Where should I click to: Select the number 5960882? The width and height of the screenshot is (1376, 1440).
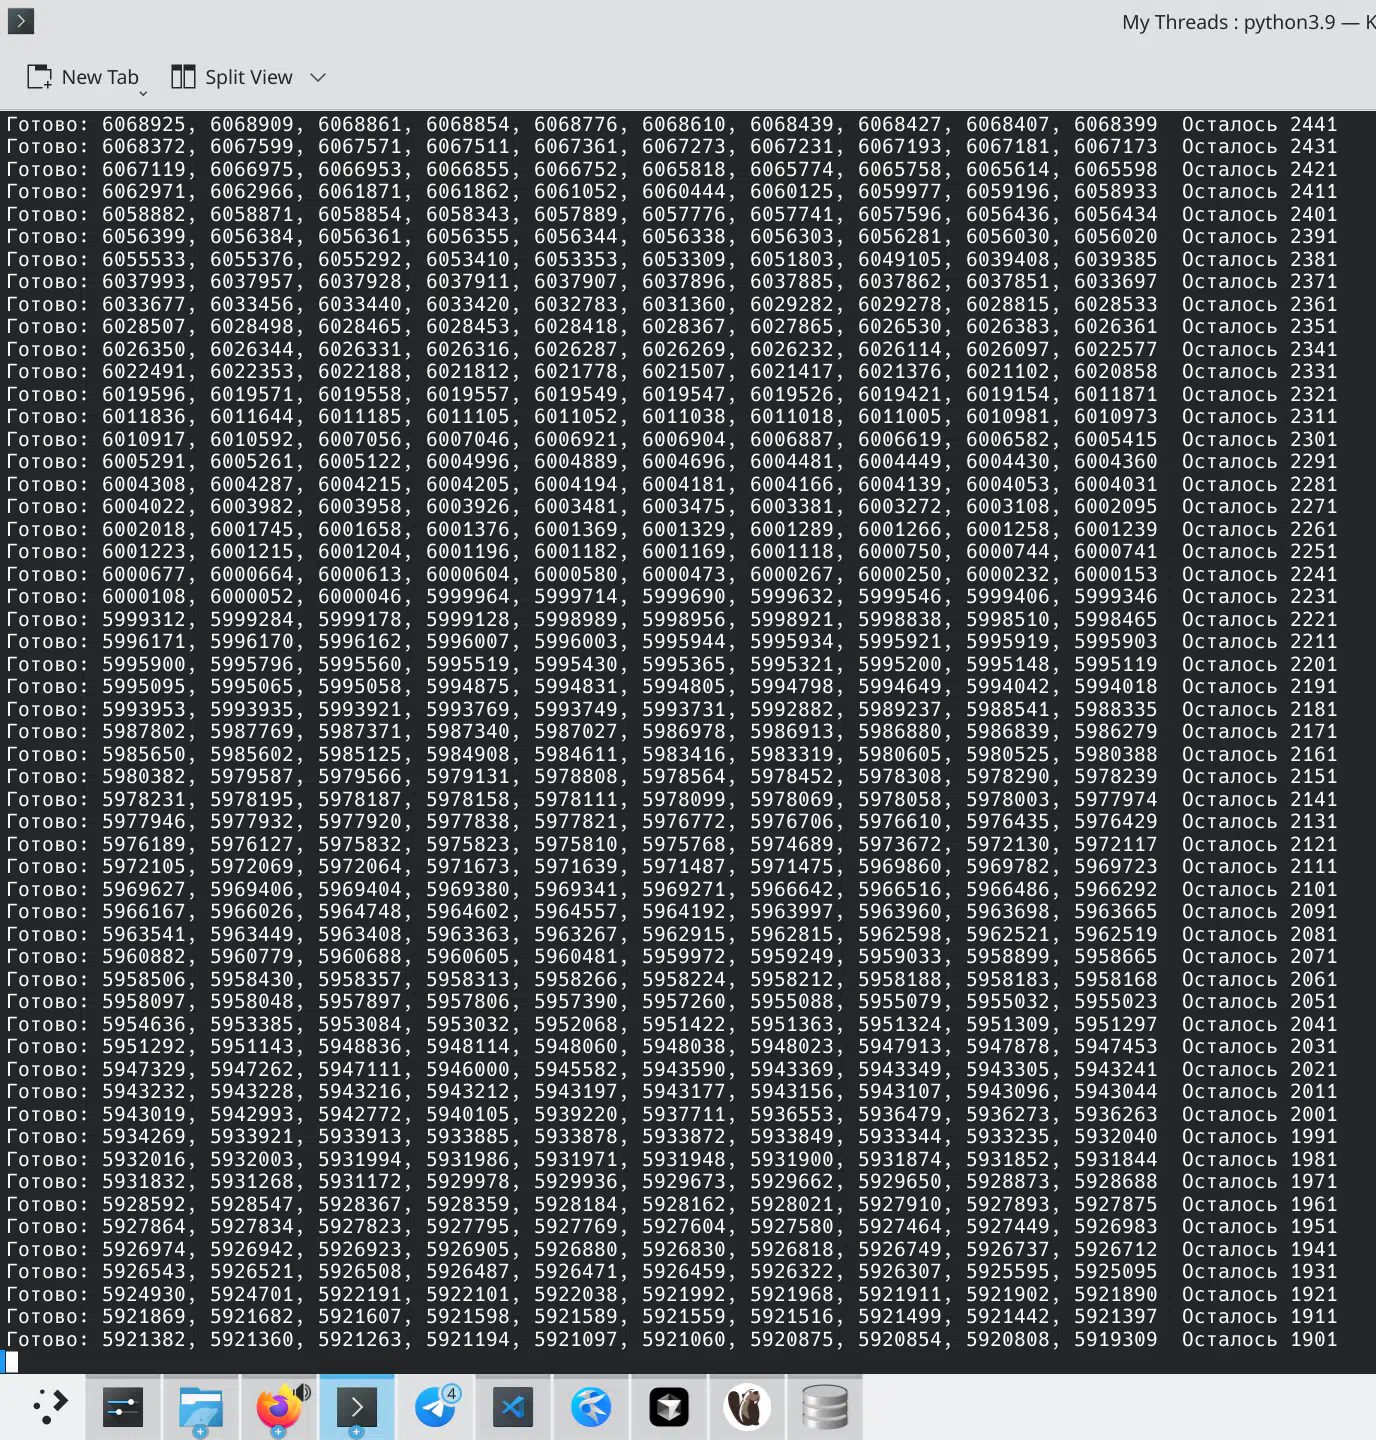pyautogui.click(x=144, y=956)
